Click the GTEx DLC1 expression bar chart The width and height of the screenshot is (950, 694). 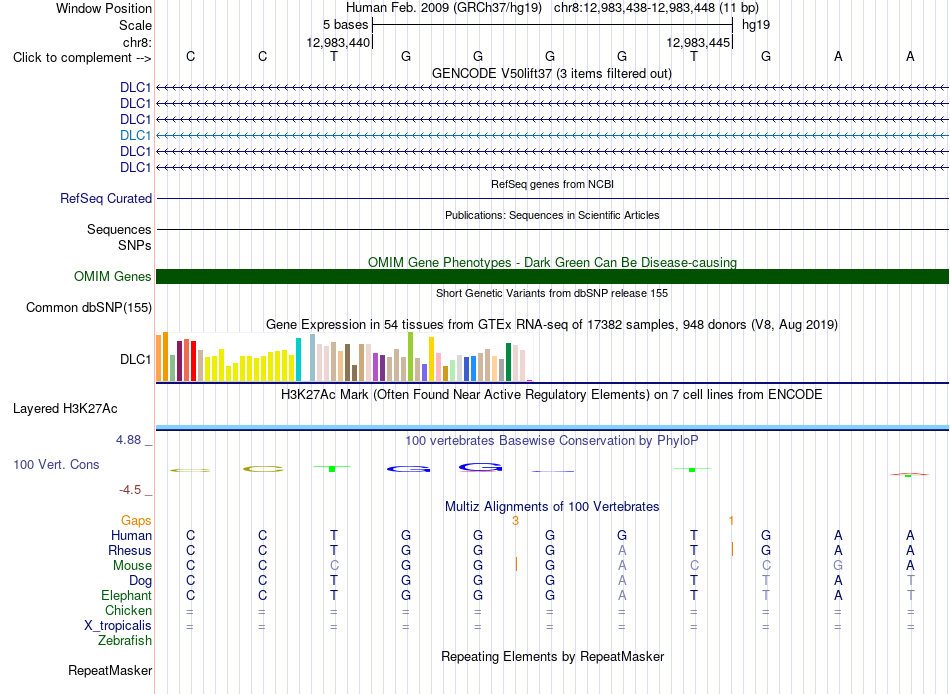[x=344, y=357]
